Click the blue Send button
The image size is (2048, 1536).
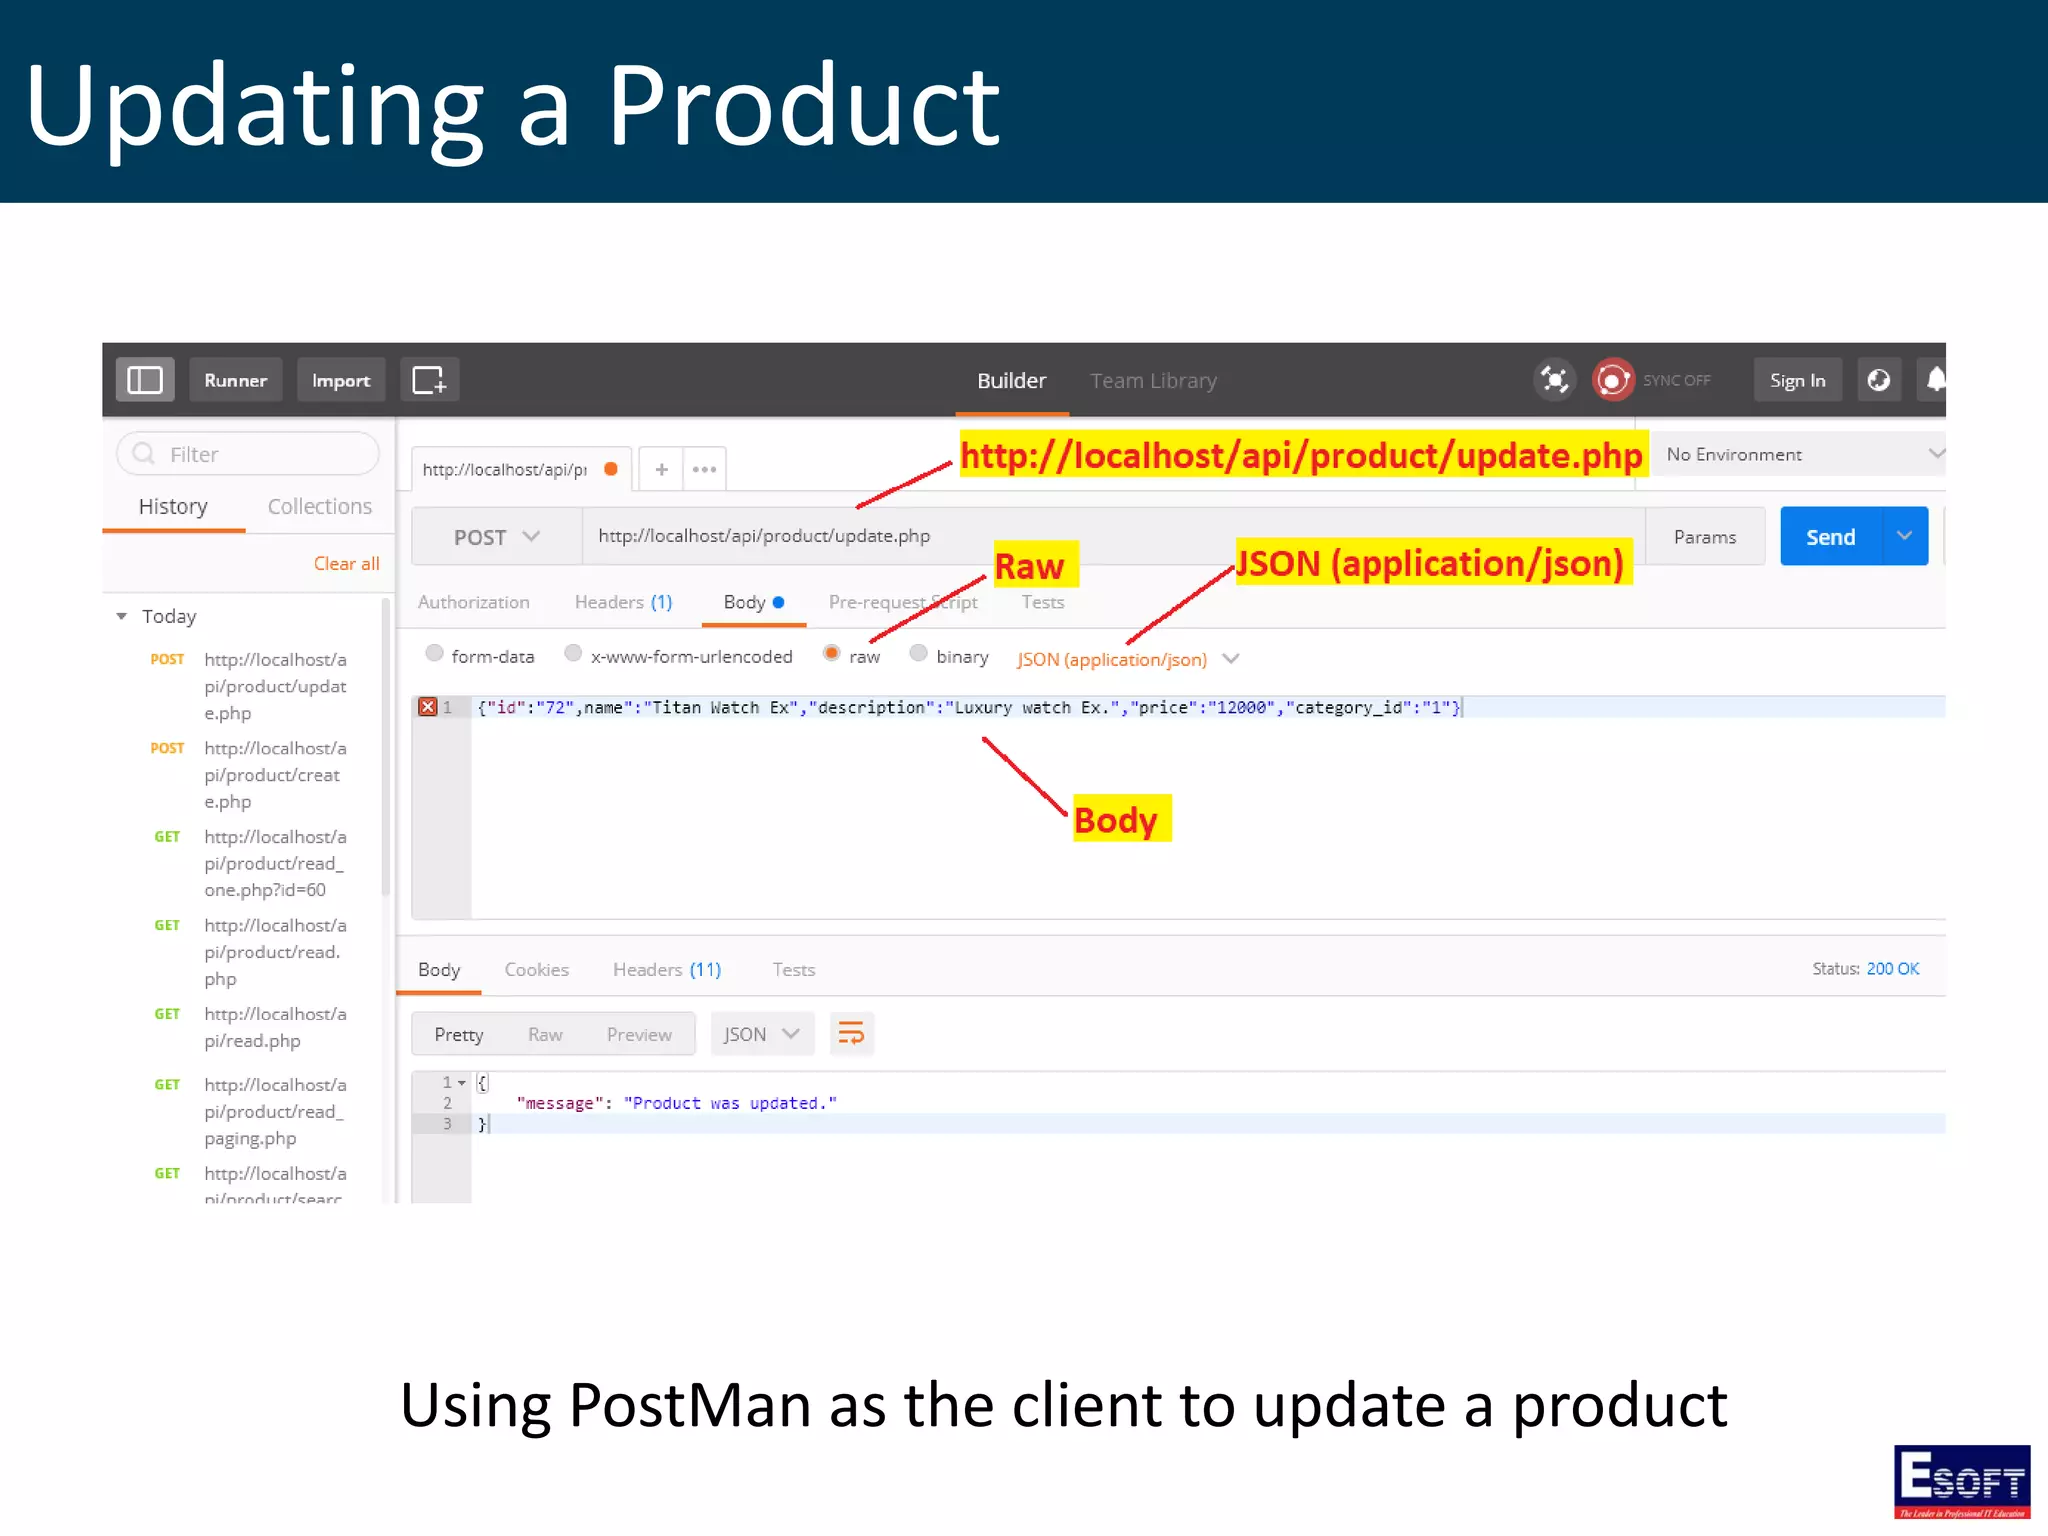pos(1830,536)
